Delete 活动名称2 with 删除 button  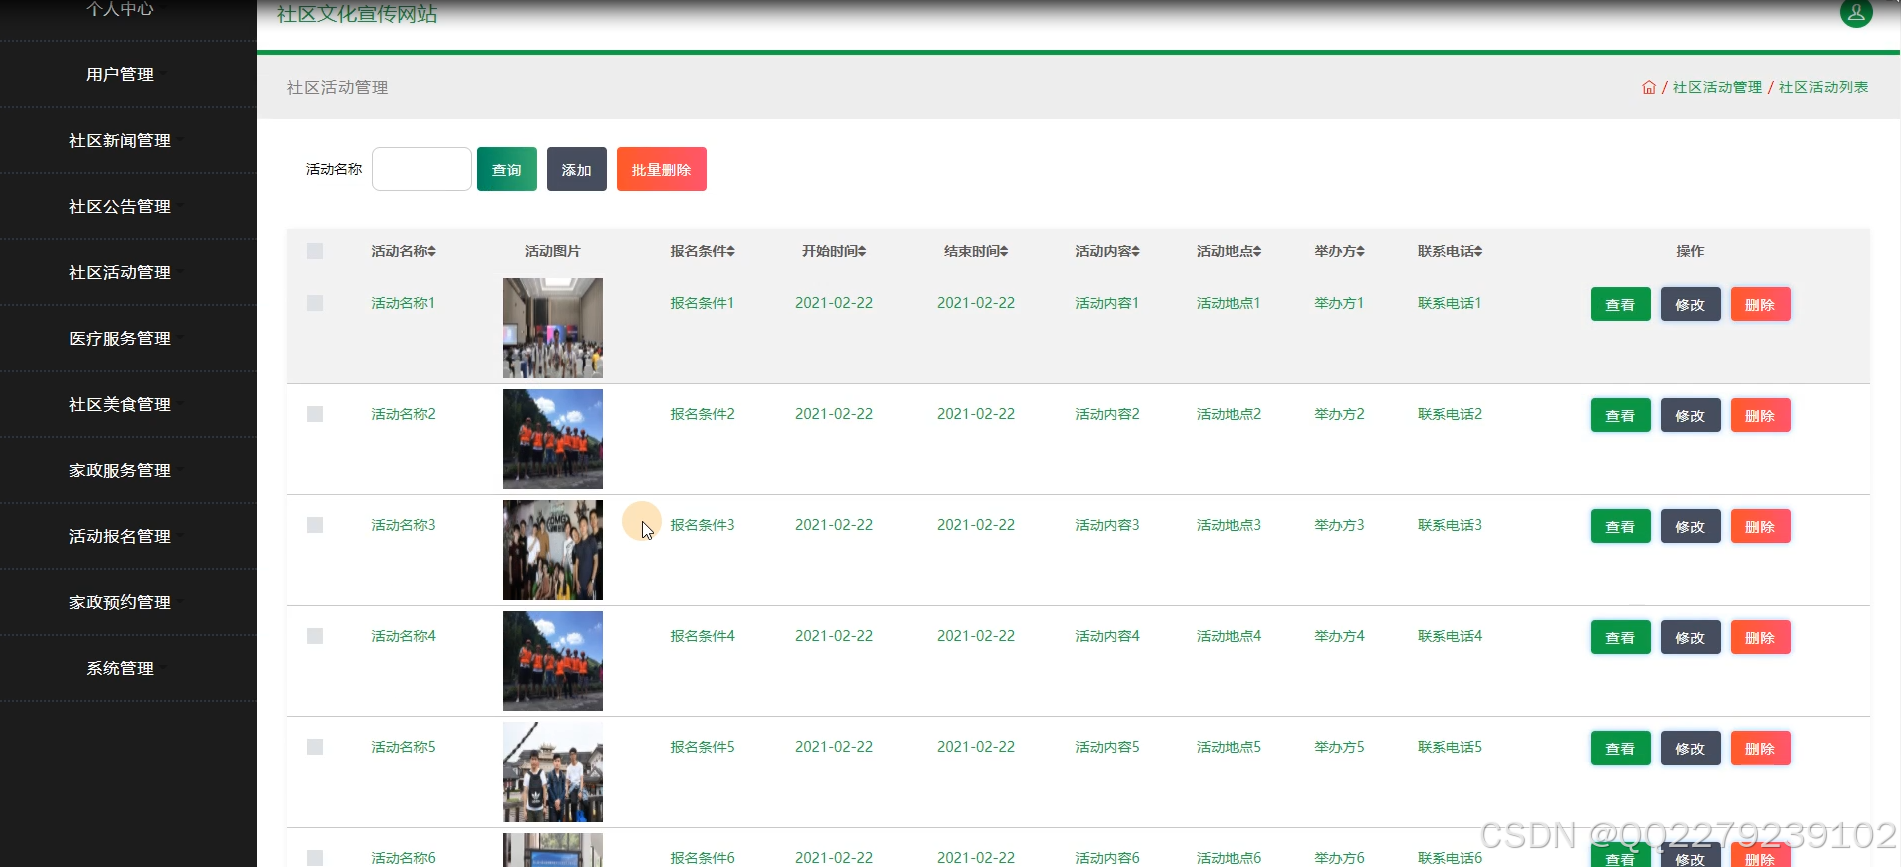pyautogui.click(x=1760, y=415)
